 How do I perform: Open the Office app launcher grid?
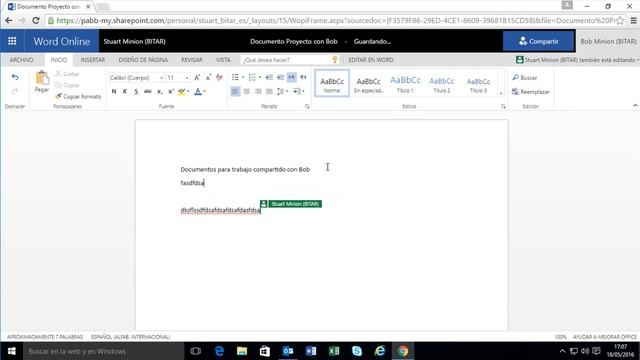[12, 41]
